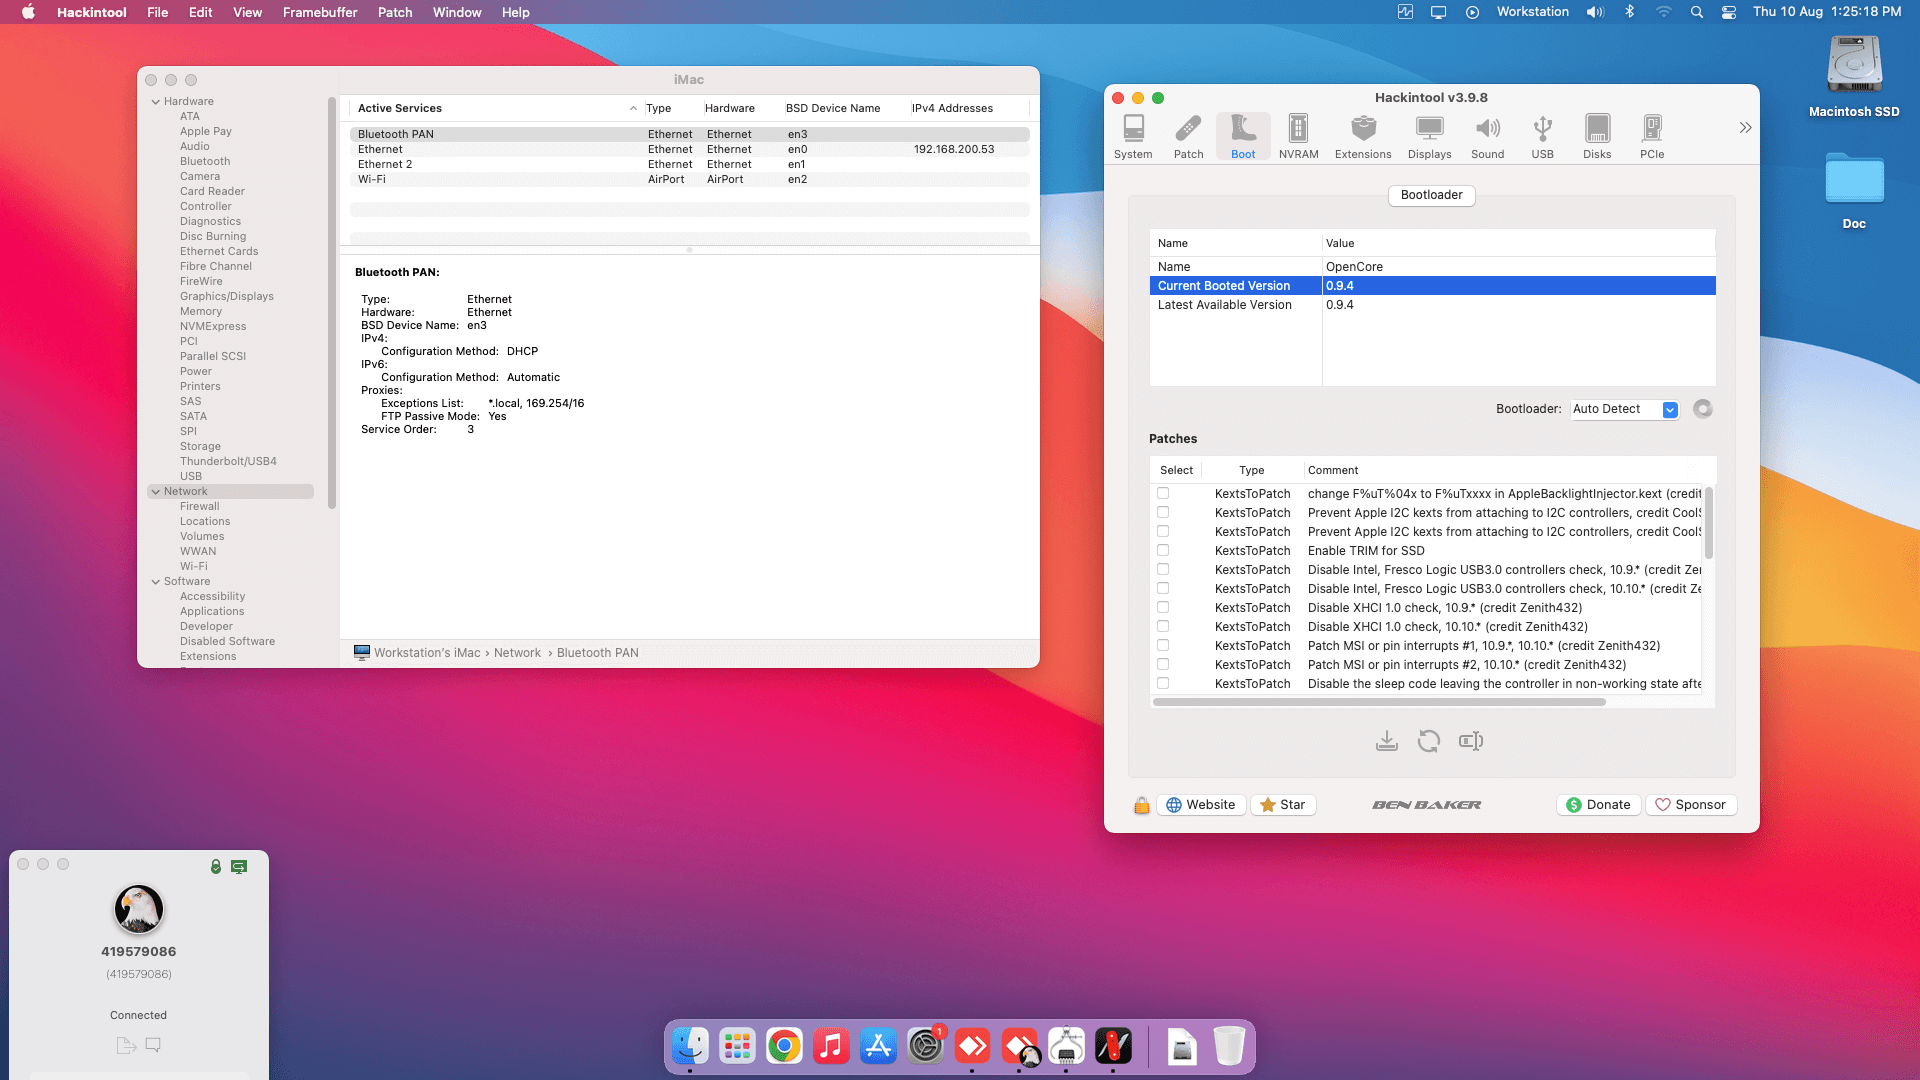
Task: Select Latest Available Version row
Action: tap(1432, 305)
